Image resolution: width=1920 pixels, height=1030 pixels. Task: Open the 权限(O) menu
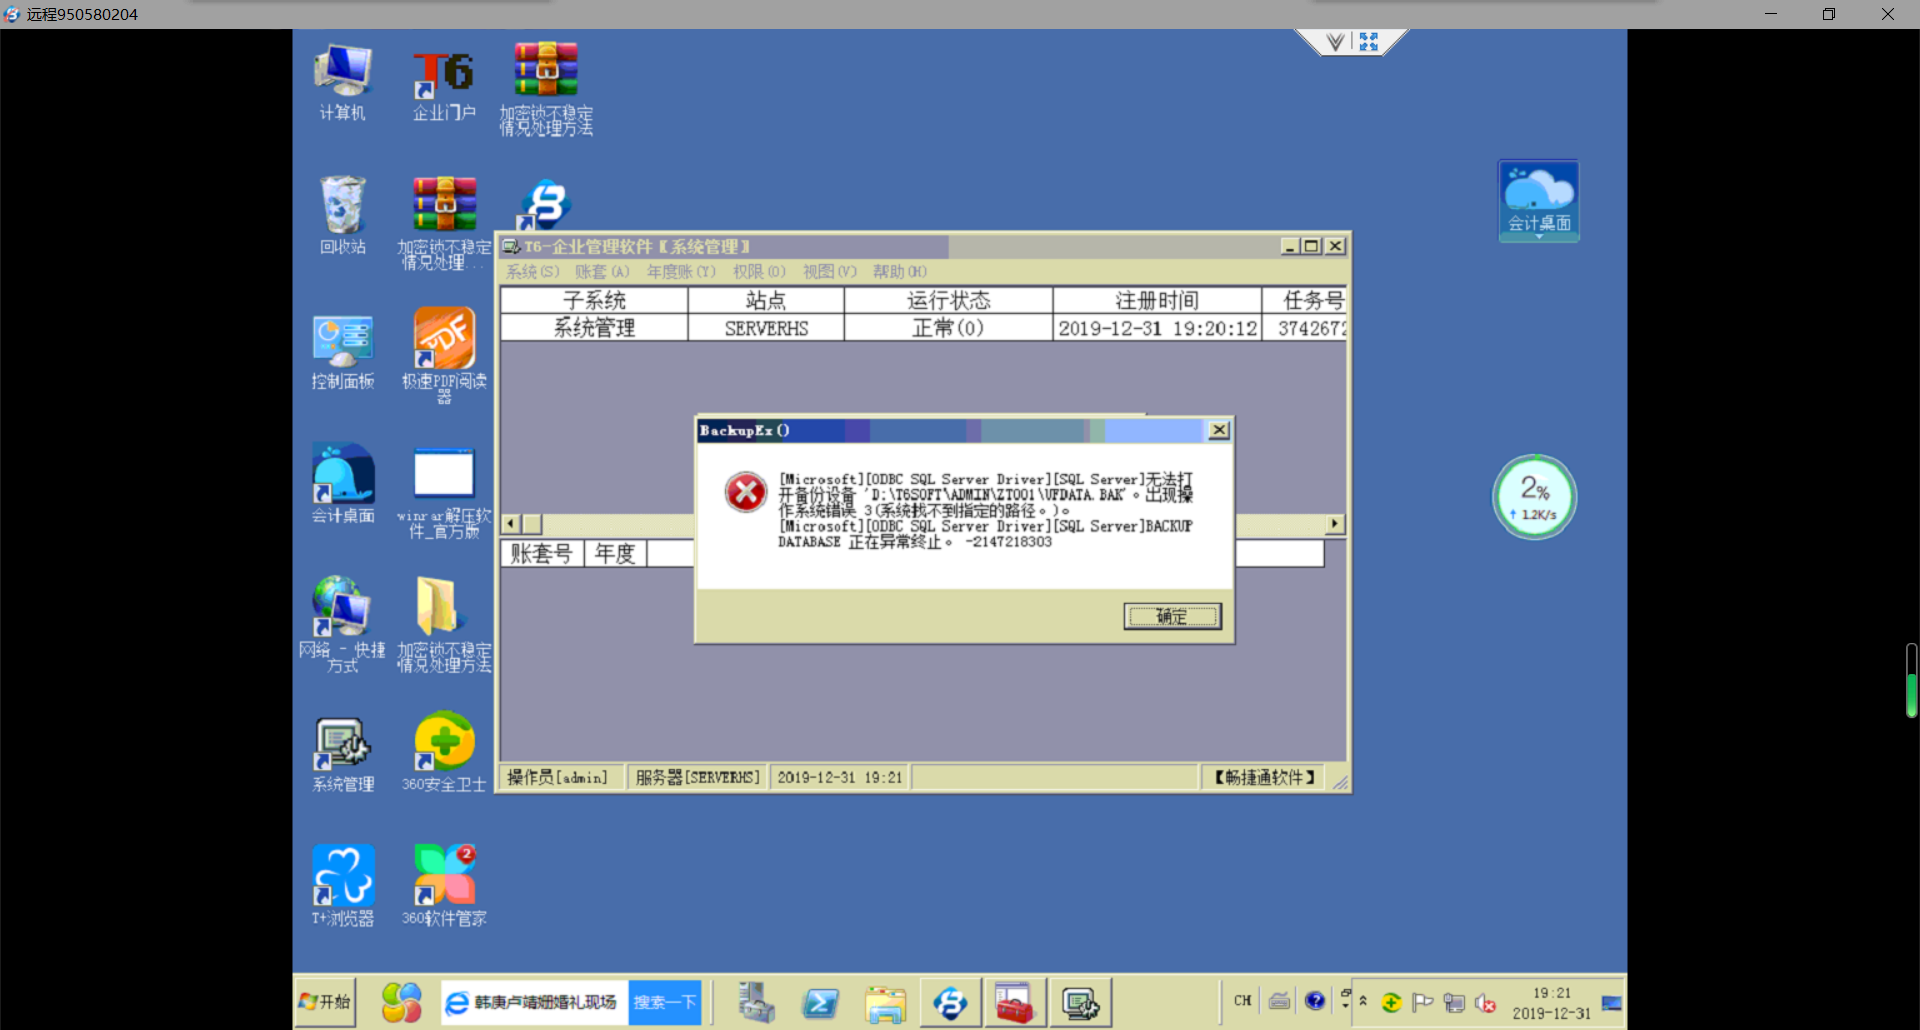(x=759, y=272)
